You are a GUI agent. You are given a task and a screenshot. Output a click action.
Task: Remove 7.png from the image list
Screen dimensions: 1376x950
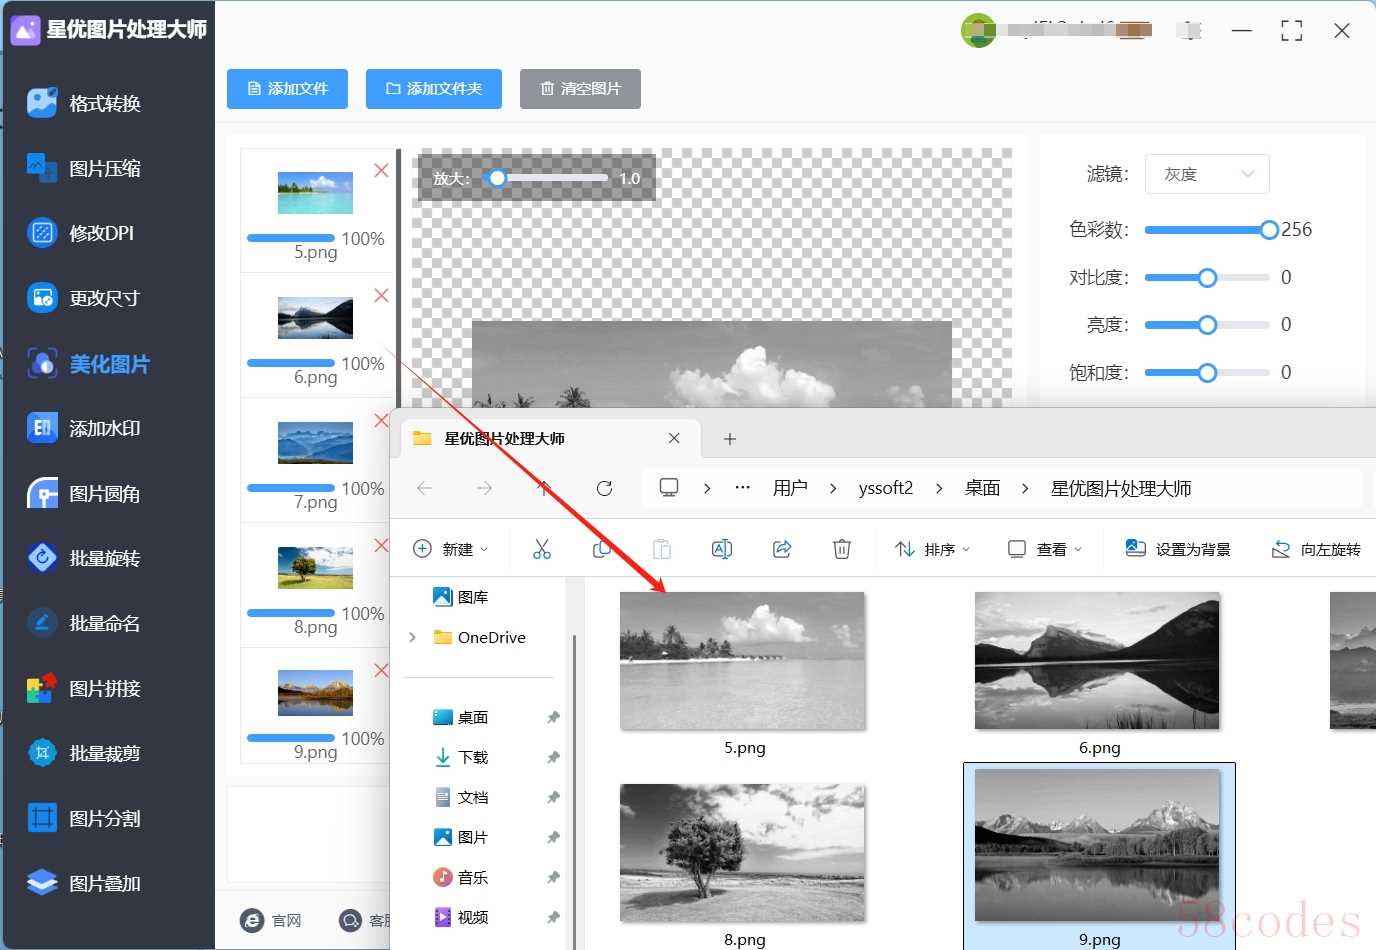381,420
